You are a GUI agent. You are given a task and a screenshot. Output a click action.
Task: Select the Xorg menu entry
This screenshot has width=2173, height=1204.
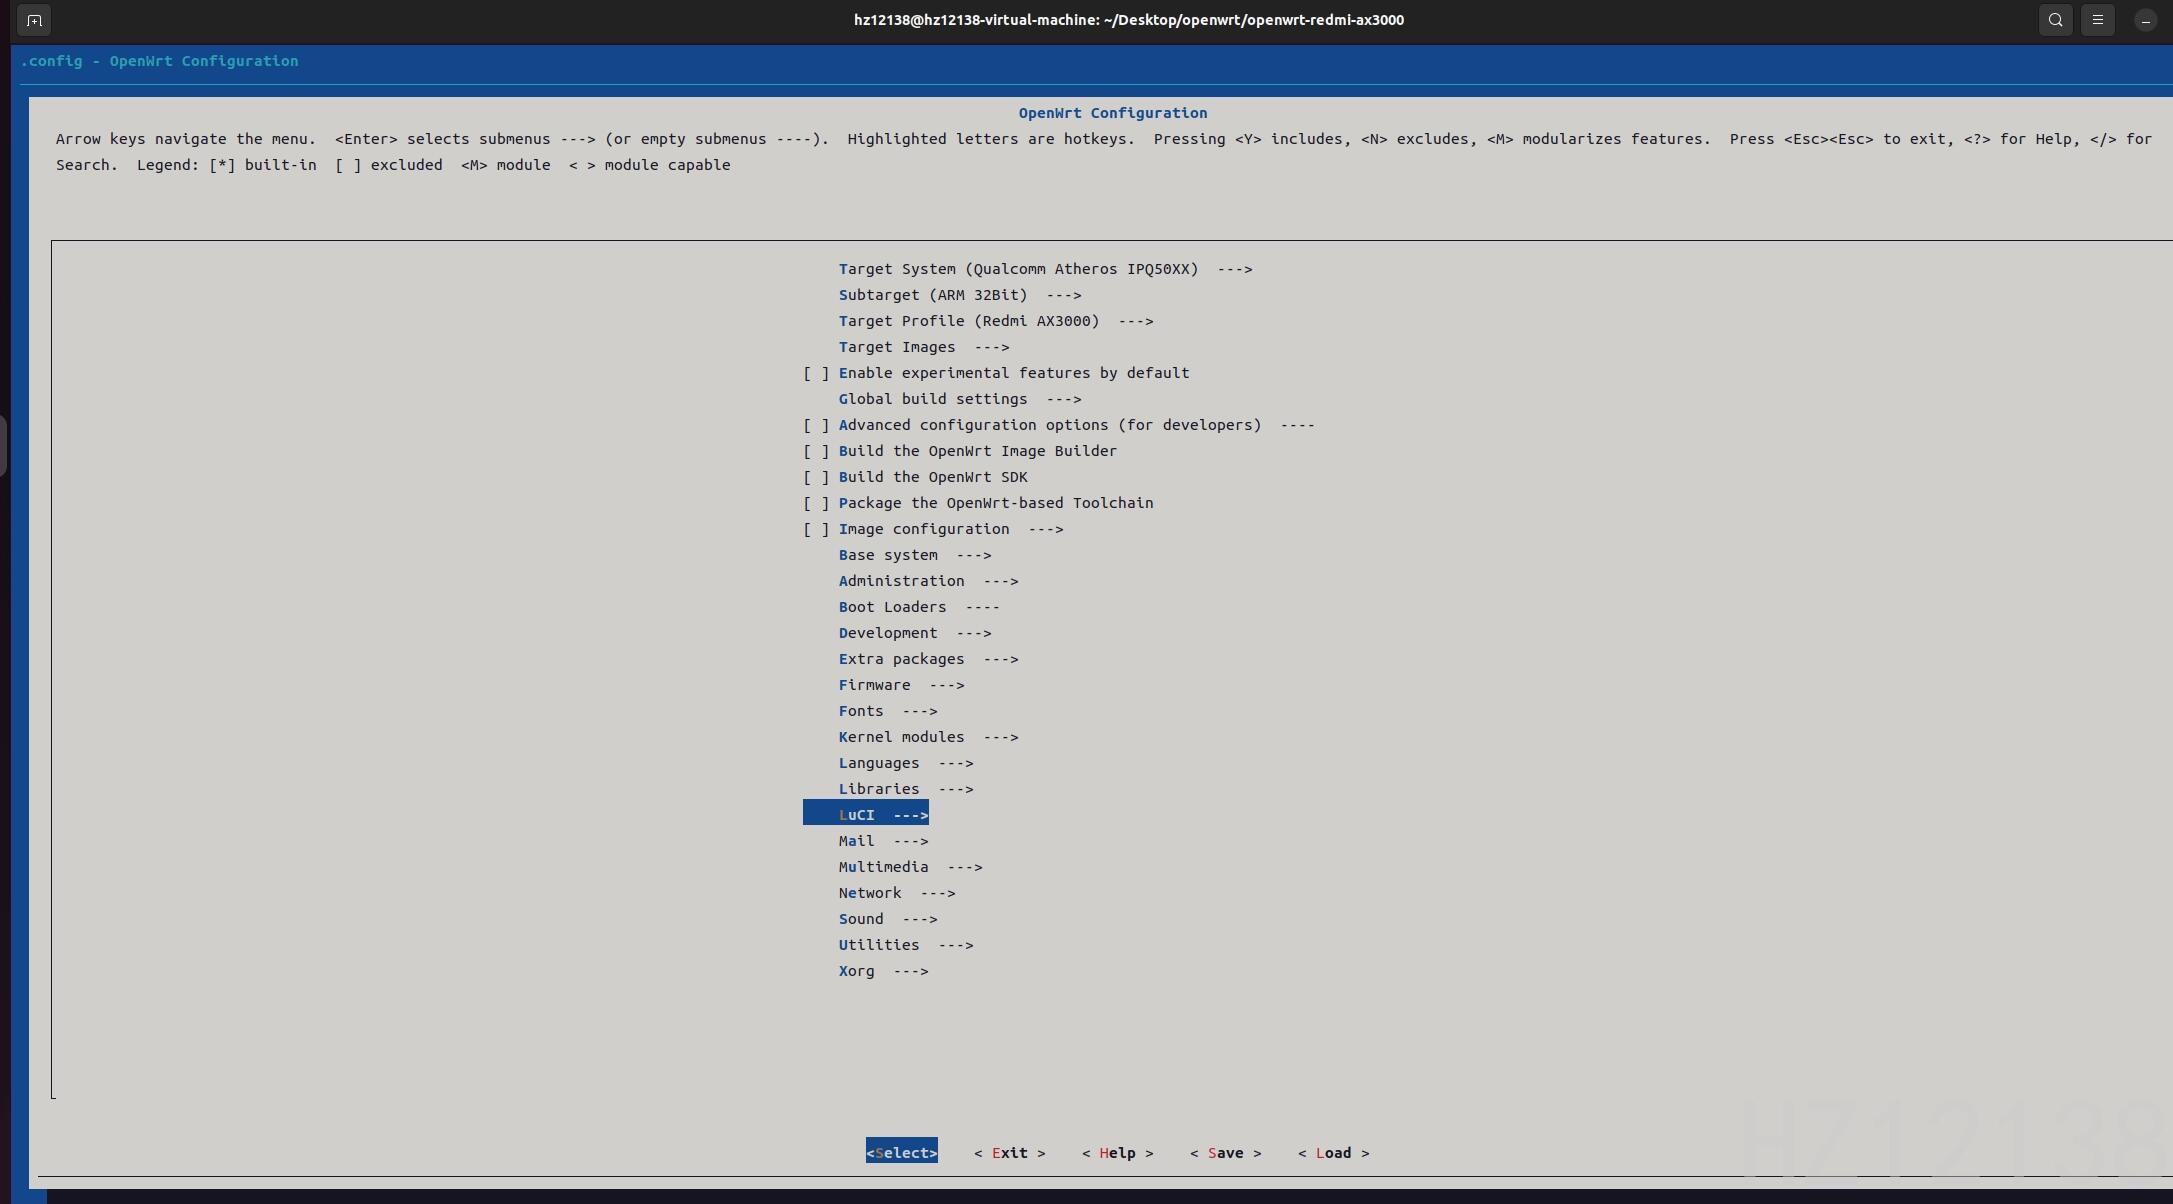(x=883, y=971)
